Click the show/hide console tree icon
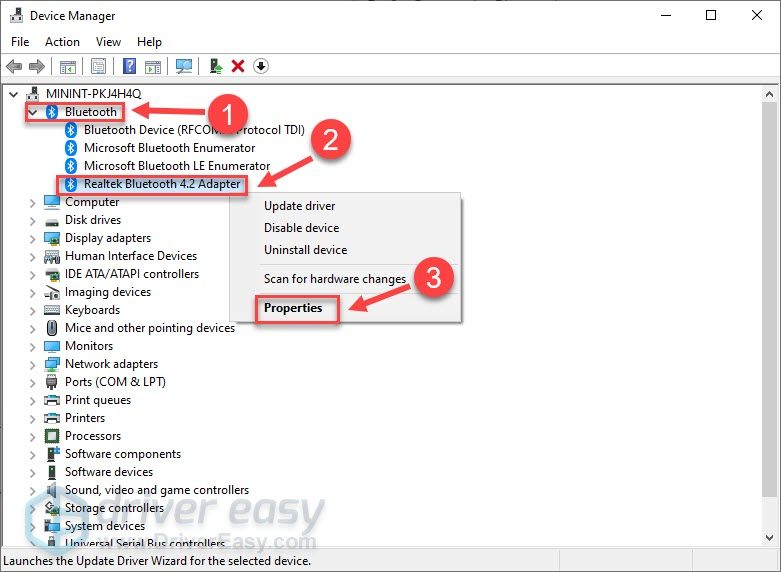Image resolution: width=781 pixels, height=572 pixels. point(68,66)
